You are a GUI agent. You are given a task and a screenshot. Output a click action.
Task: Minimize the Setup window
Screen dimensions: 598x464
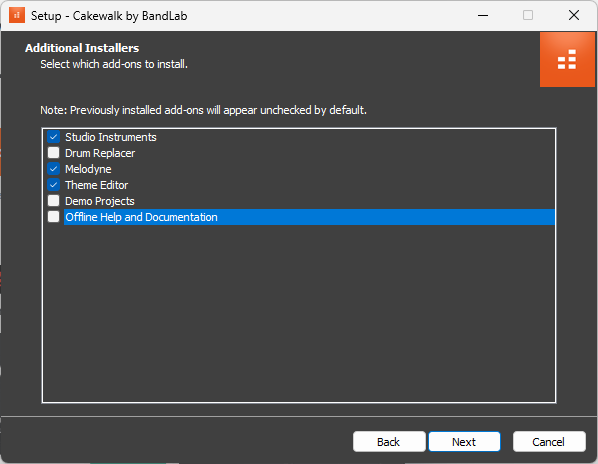pos(483,16)
